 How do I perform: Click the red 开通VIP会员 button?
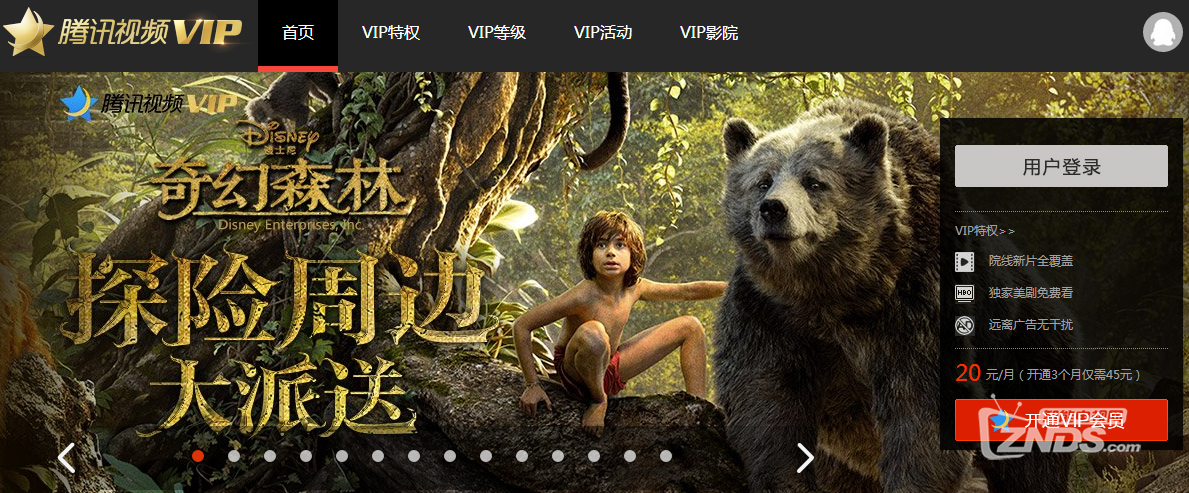(x=1061, y=420)
